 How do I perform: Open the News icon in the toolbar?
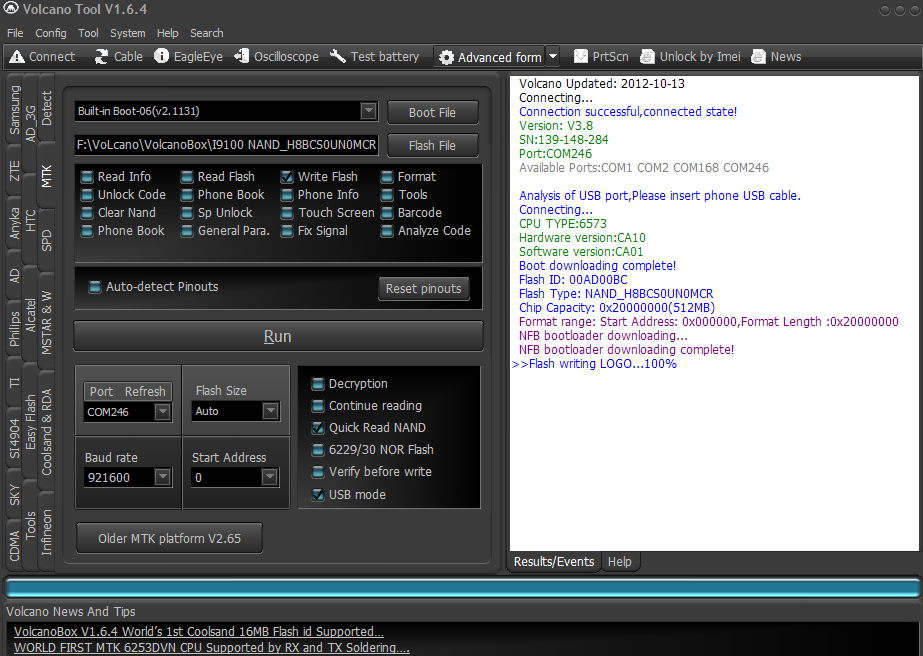tap(759, 57)
